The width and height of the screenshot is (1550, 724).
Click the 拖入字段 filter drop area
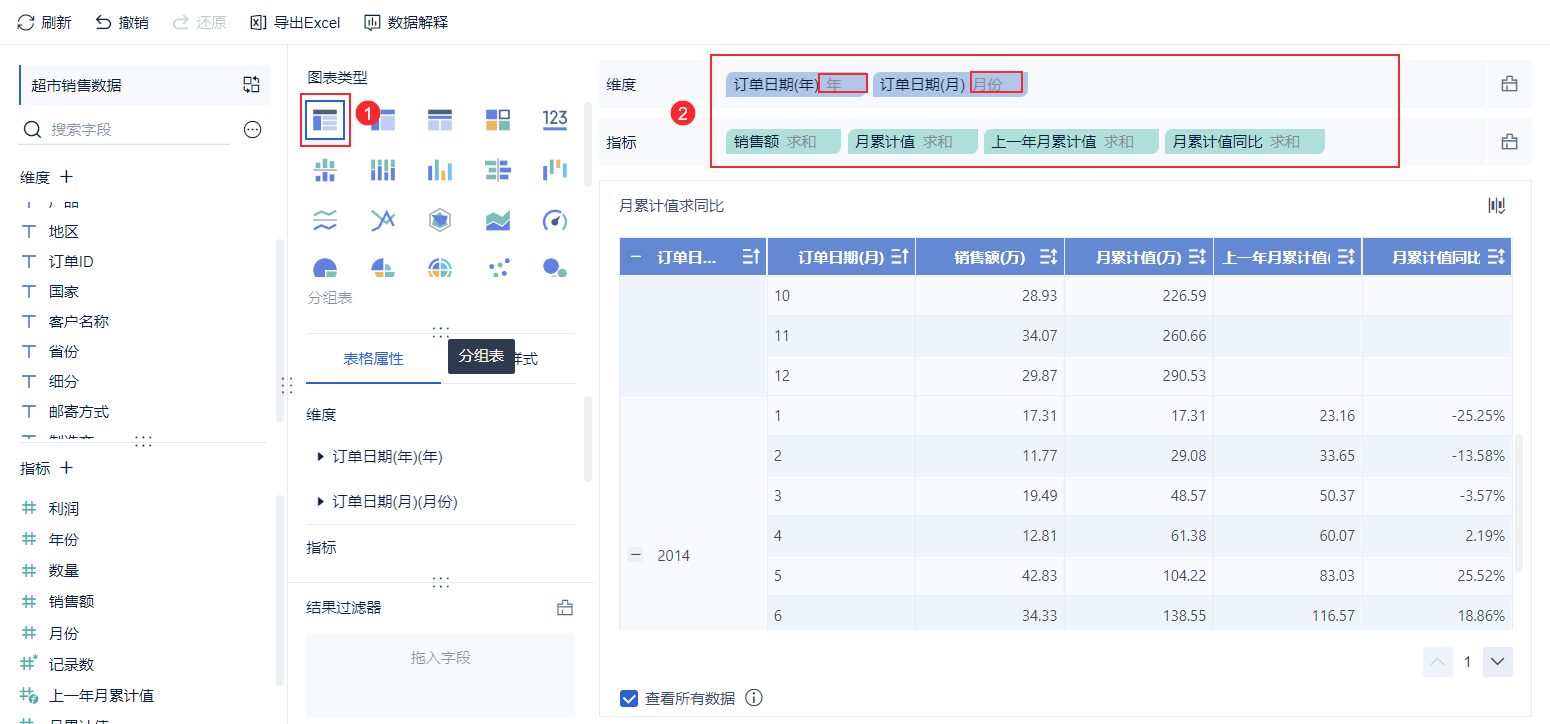click(440, 674)
